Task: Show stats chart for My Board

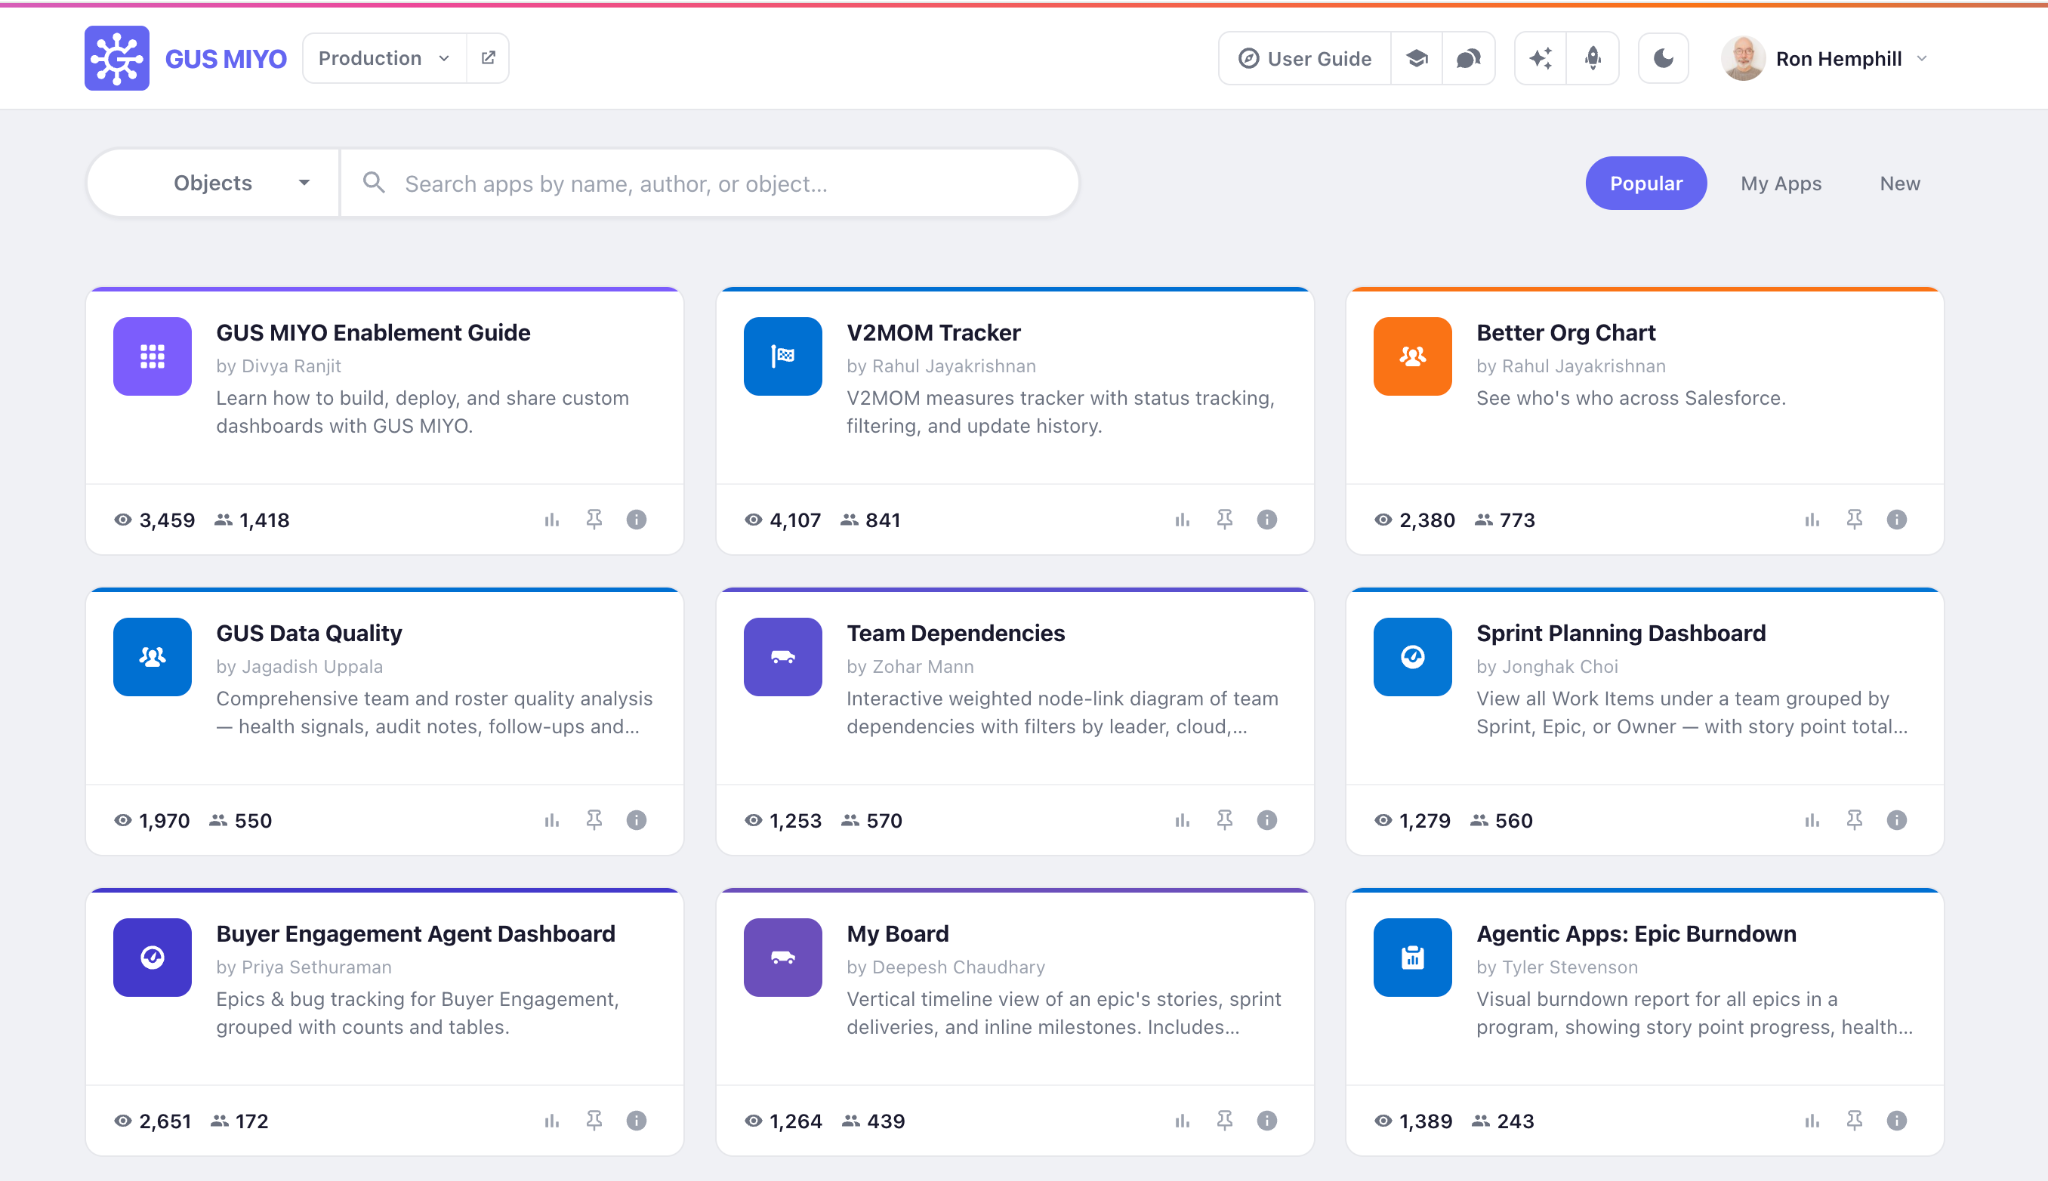Action: coord(1182,1120)
